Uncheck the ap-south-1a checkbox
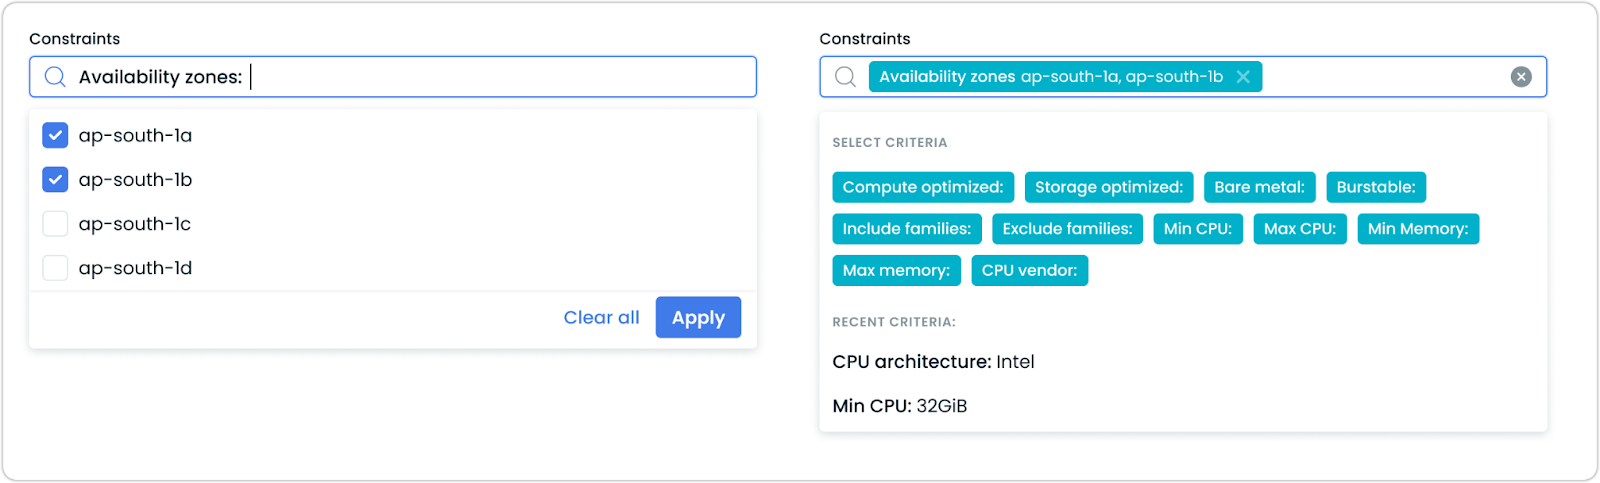 pos(55,135)
